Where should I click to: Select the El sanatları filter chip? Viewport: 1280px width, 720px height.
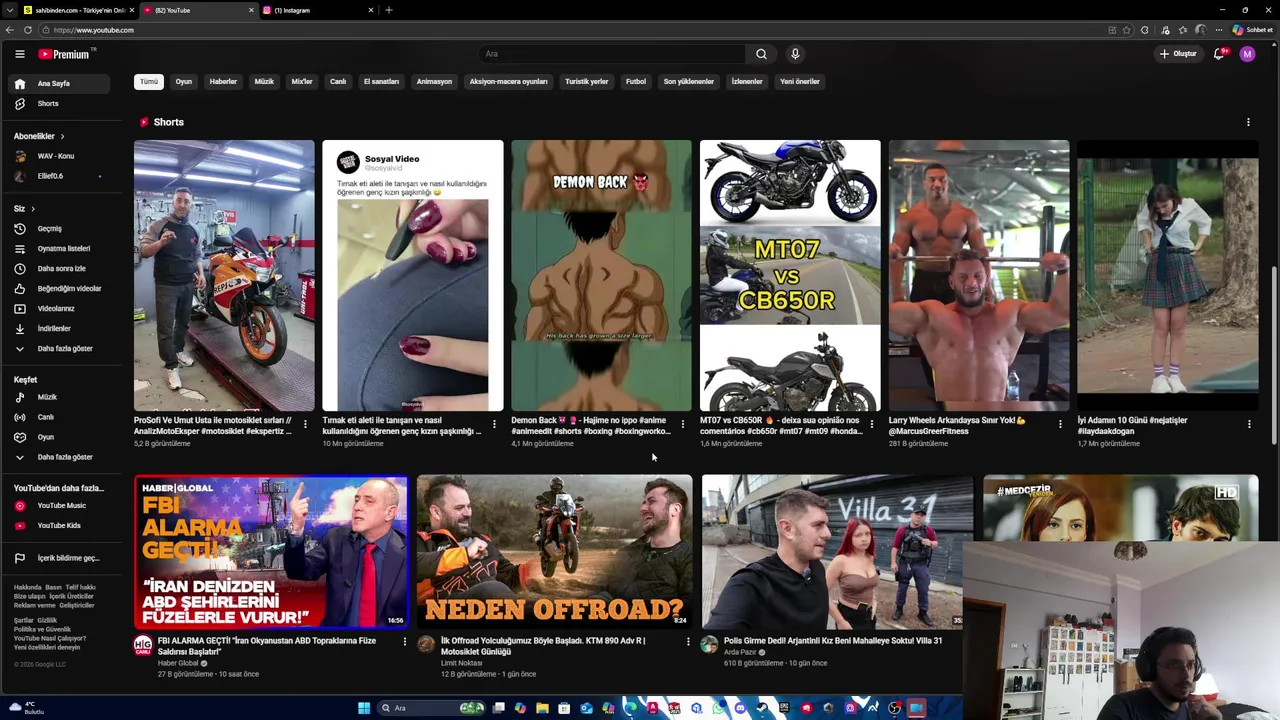pyautogui.click(x=381, y=82)
